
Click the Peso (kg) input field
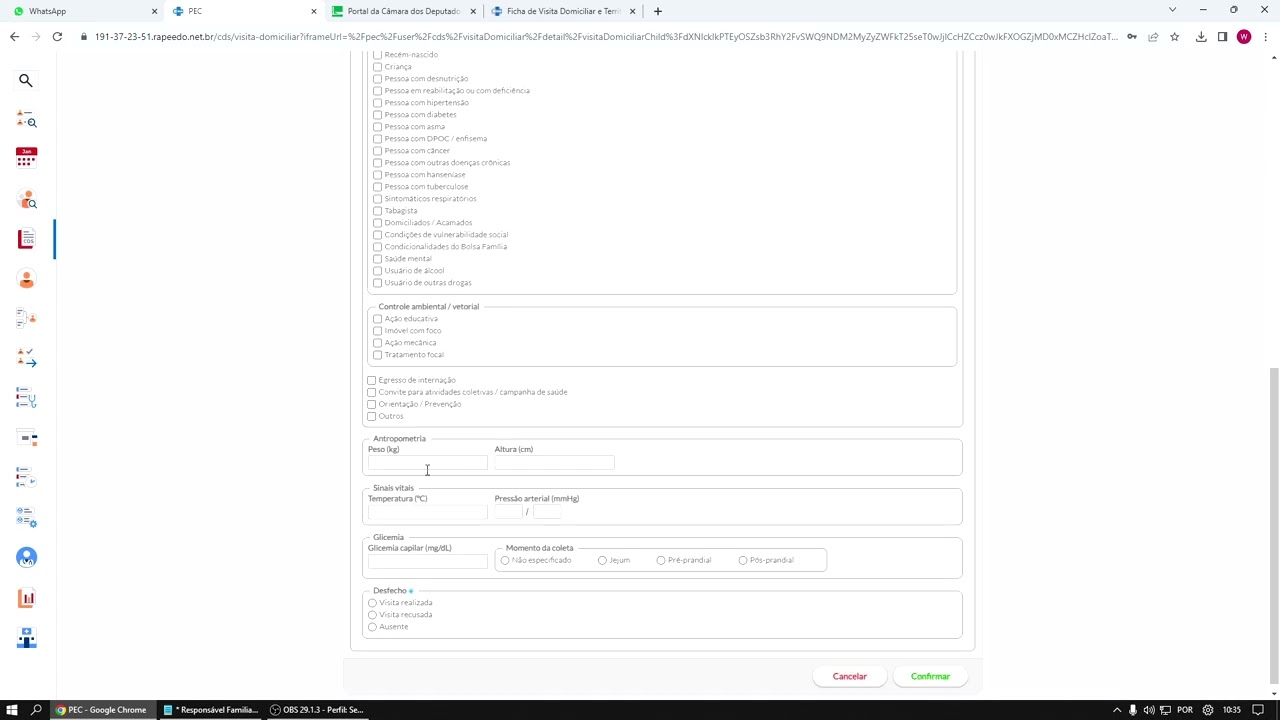click(427, 462)
